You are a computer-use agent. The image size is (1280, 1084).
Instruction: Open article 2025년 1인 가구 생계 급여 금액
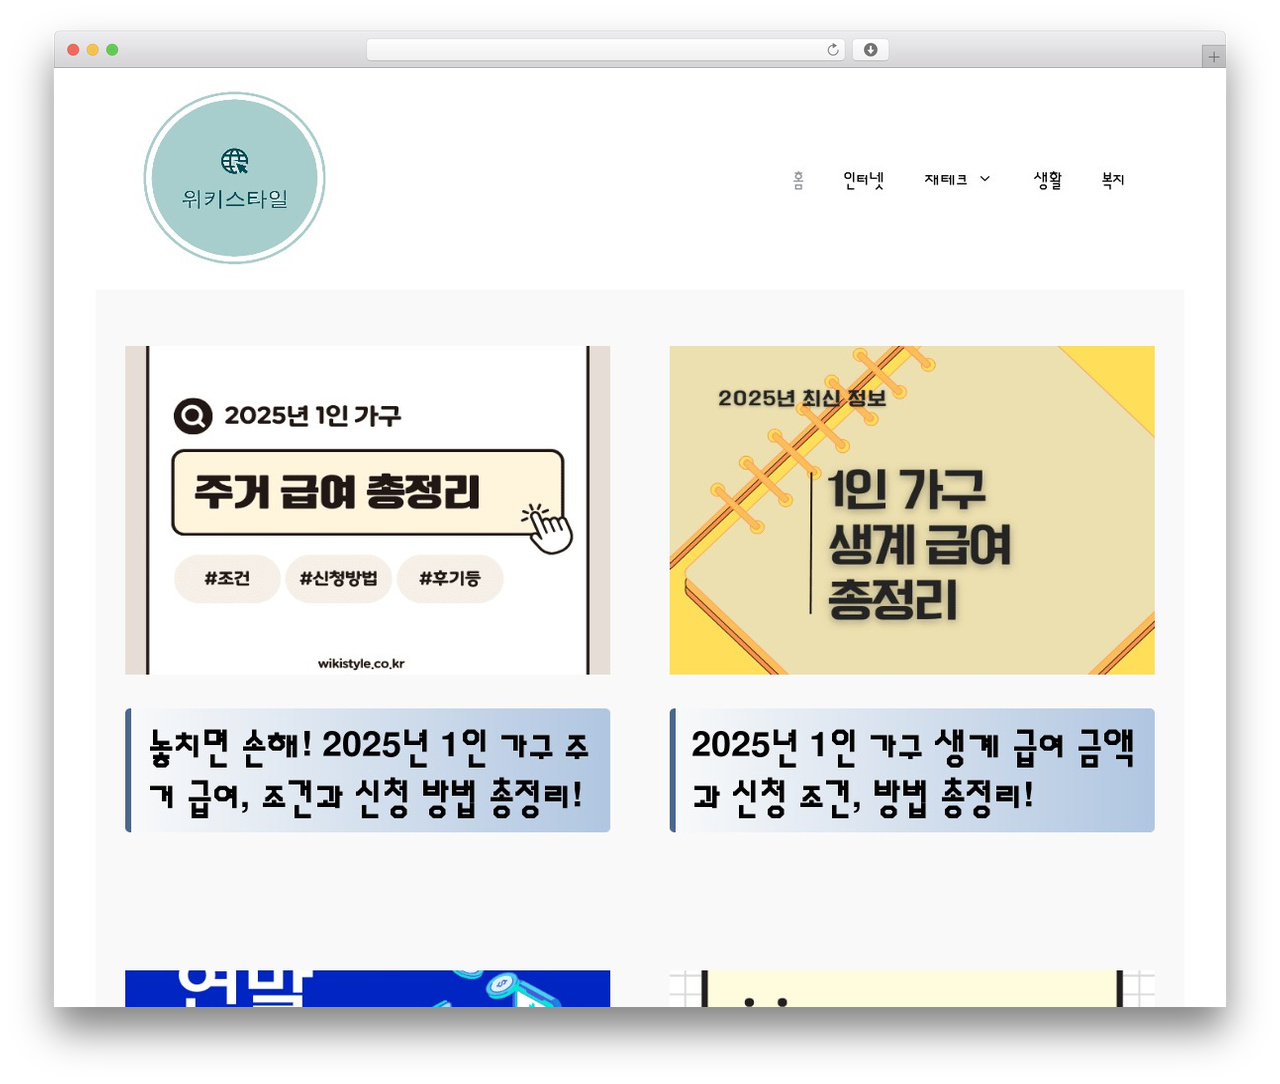click(x=912, y=770)
